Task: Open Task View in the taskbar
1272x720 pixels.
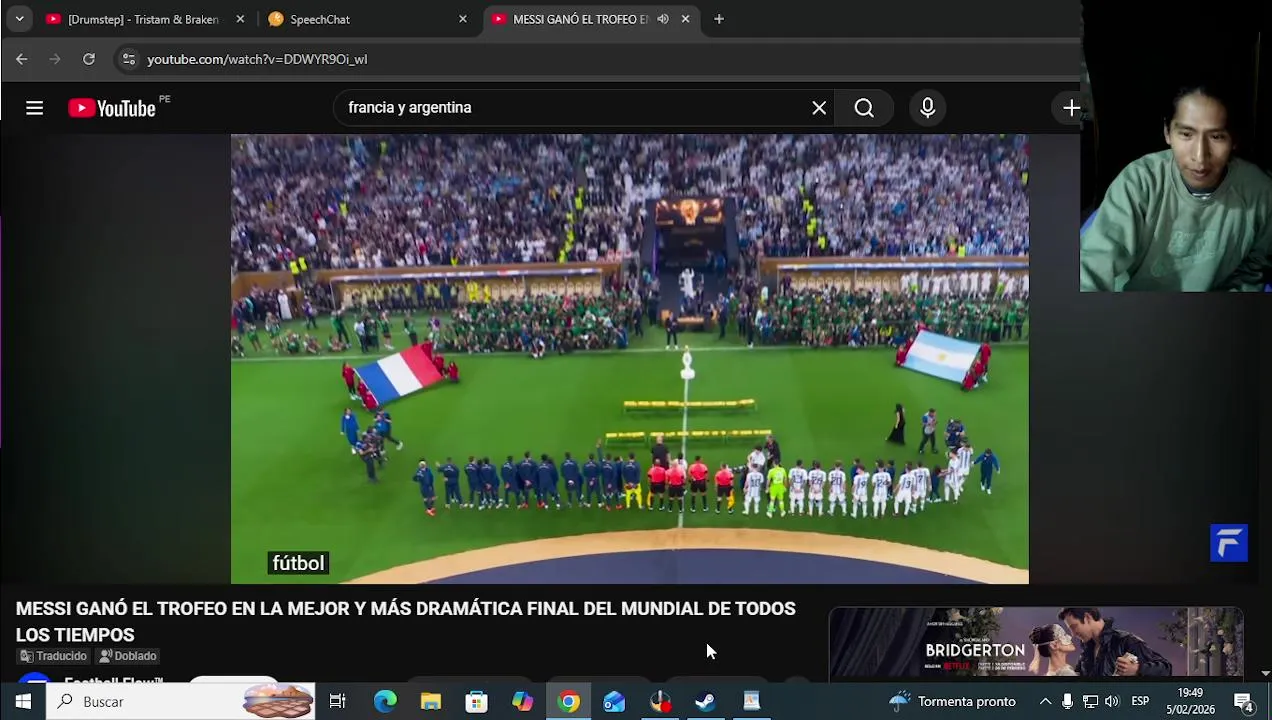Action: [337, 702]
